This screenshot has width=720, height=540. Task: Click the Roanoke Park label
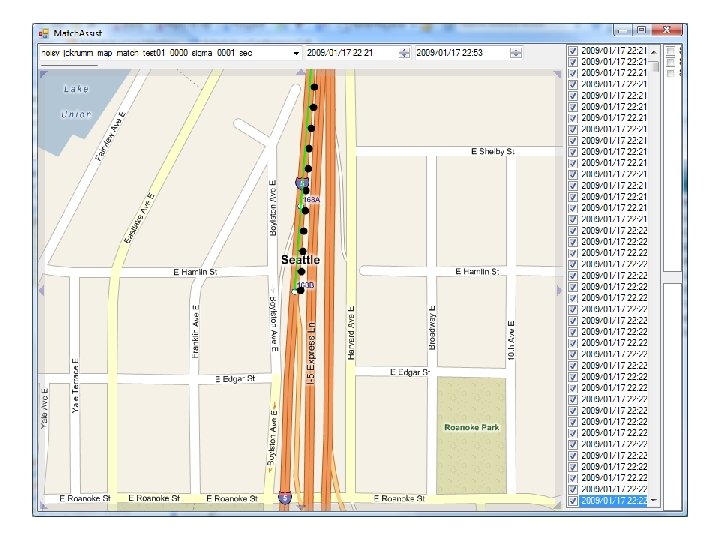pos(472,428)
